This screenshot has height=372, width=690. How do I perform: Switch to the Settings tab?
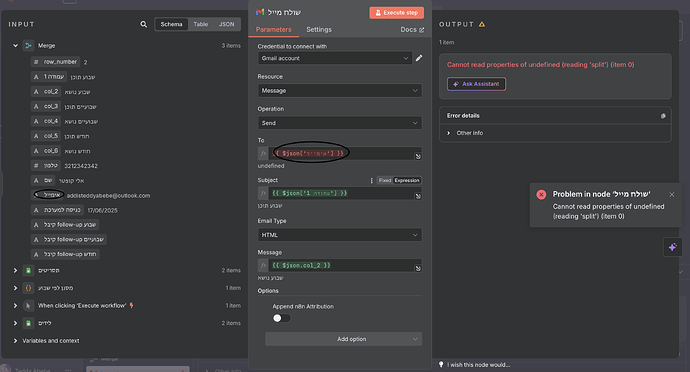point(319,29)
